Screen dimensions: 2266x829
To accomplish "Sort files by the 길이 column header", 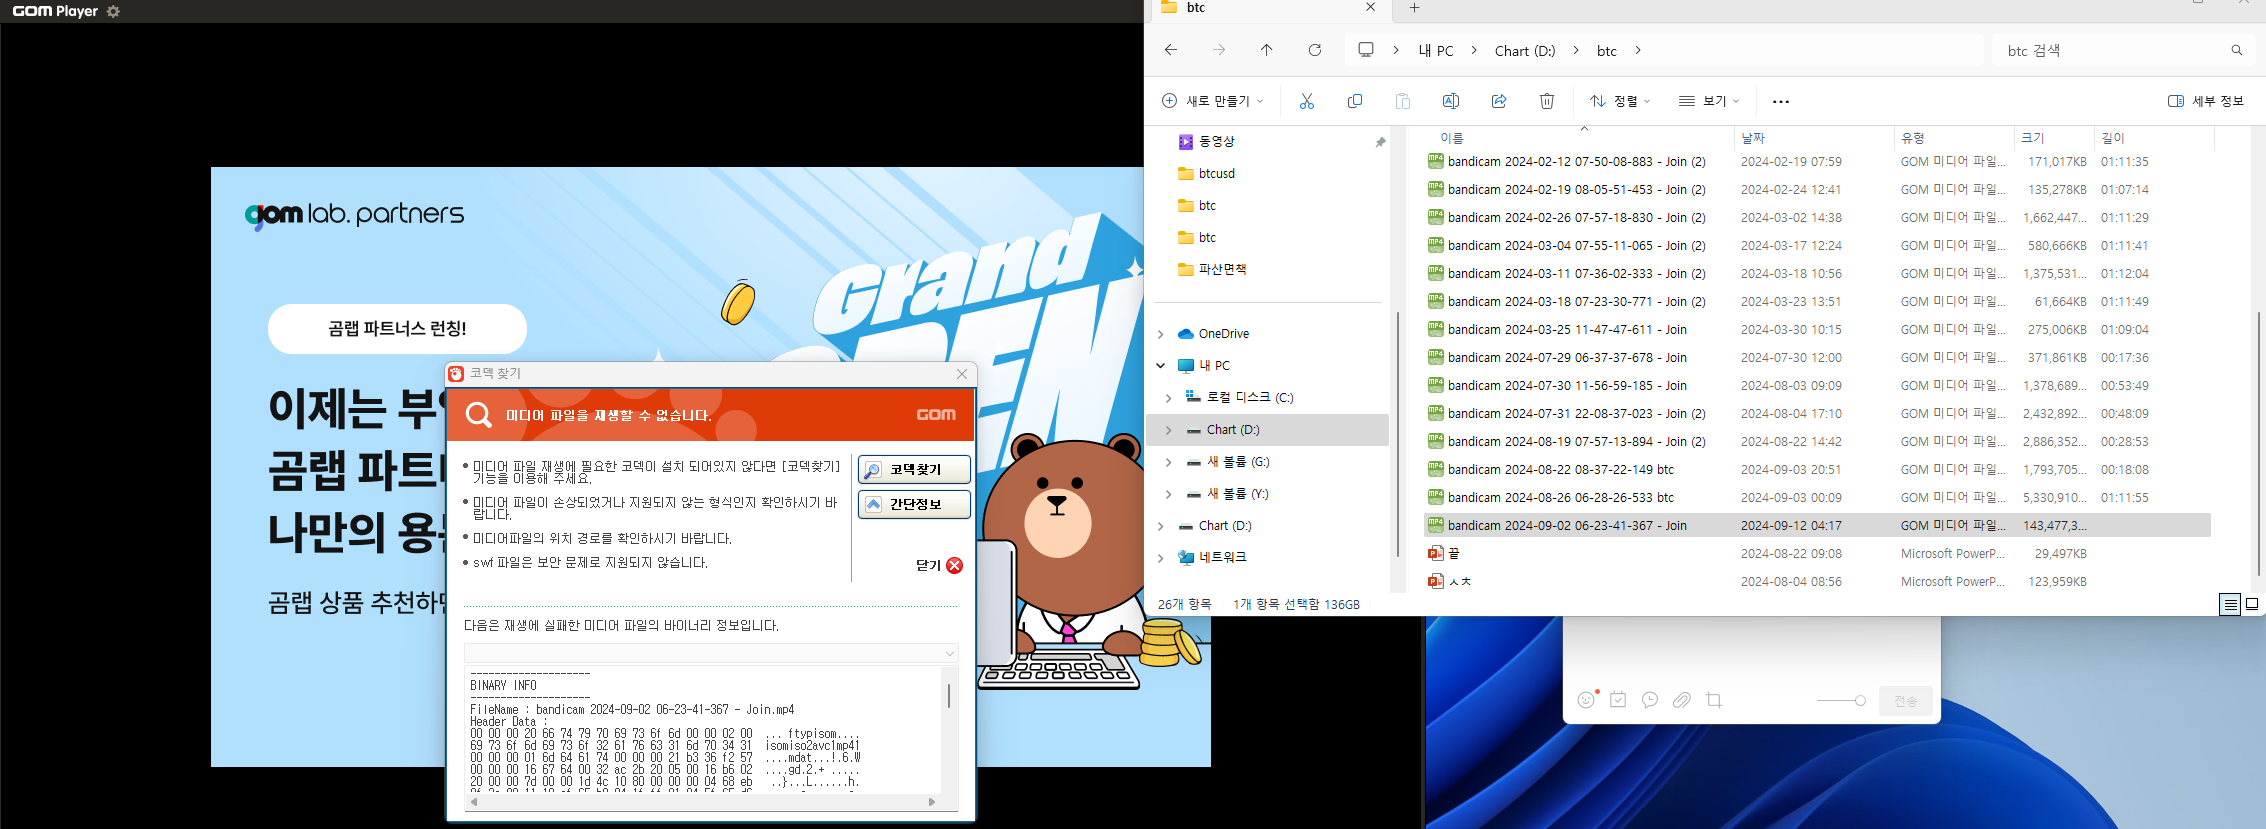I will point(2113,138).
